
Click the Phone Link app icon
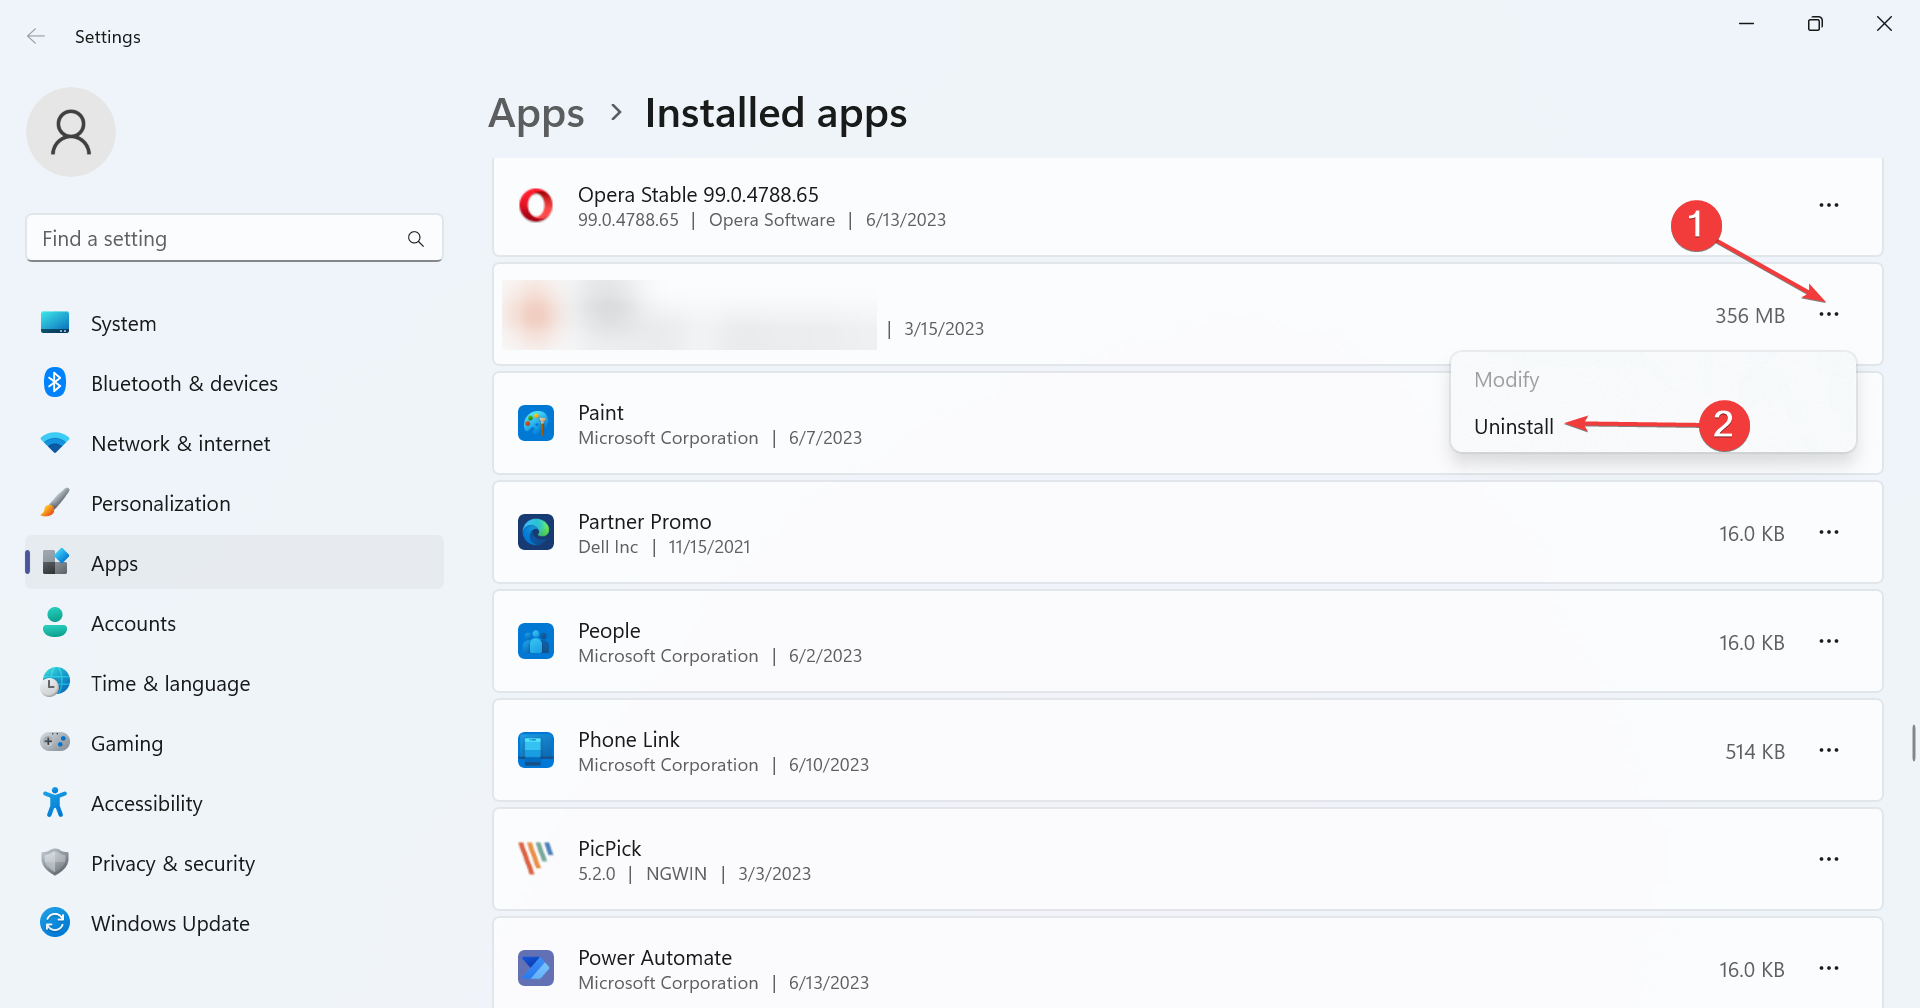(536, 750)
